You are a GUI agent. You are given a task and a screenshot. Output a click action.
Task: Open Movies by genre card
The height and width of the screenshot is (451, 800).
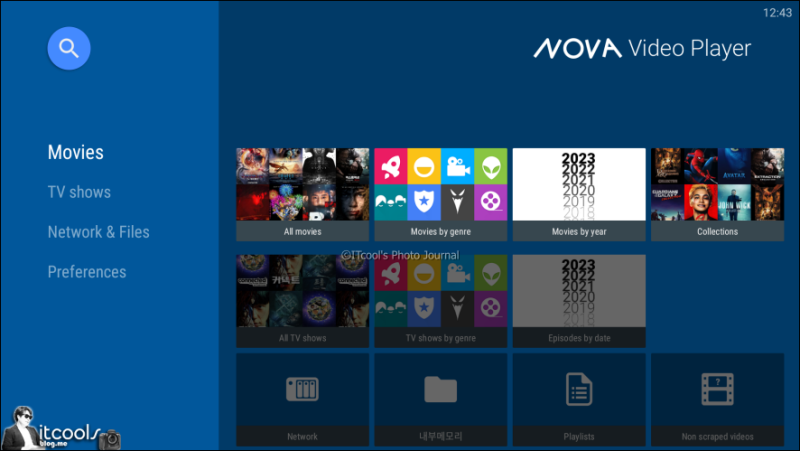(441, 194)
